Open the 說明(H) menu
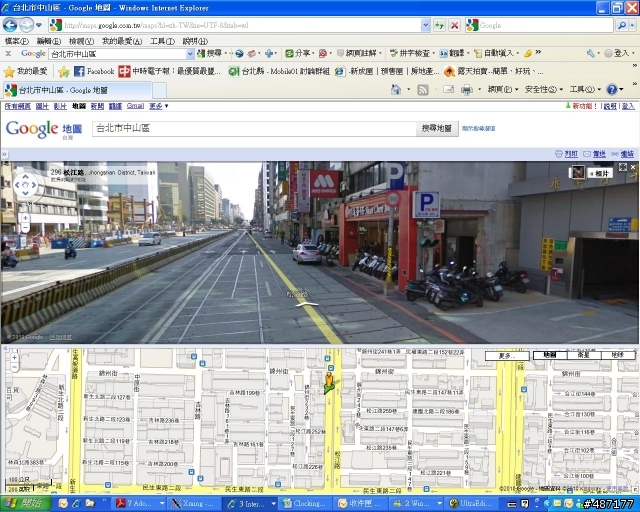The image size is (640, 512). click(x=195, y=41)
